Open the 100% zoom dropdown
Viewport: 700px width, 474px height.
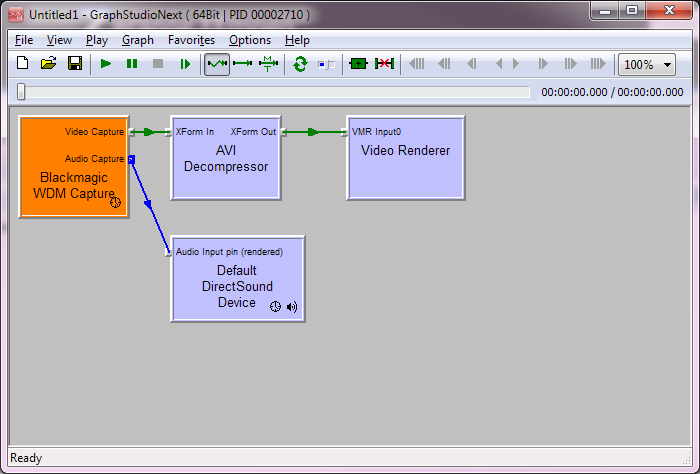tap(646, 65)
